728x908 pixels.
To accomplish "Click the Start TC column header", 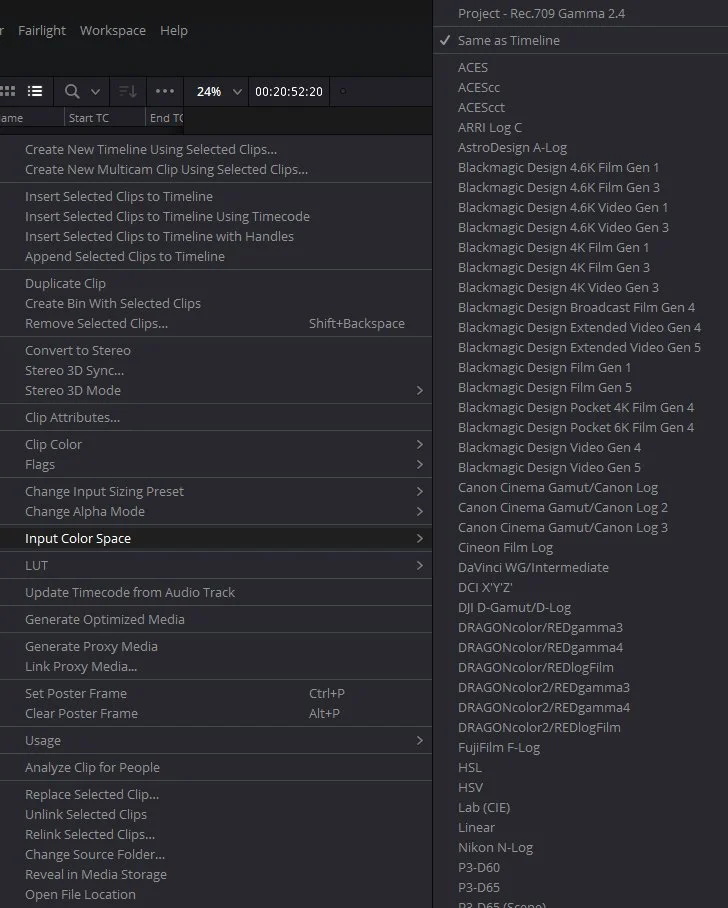I will pos(89,118).
